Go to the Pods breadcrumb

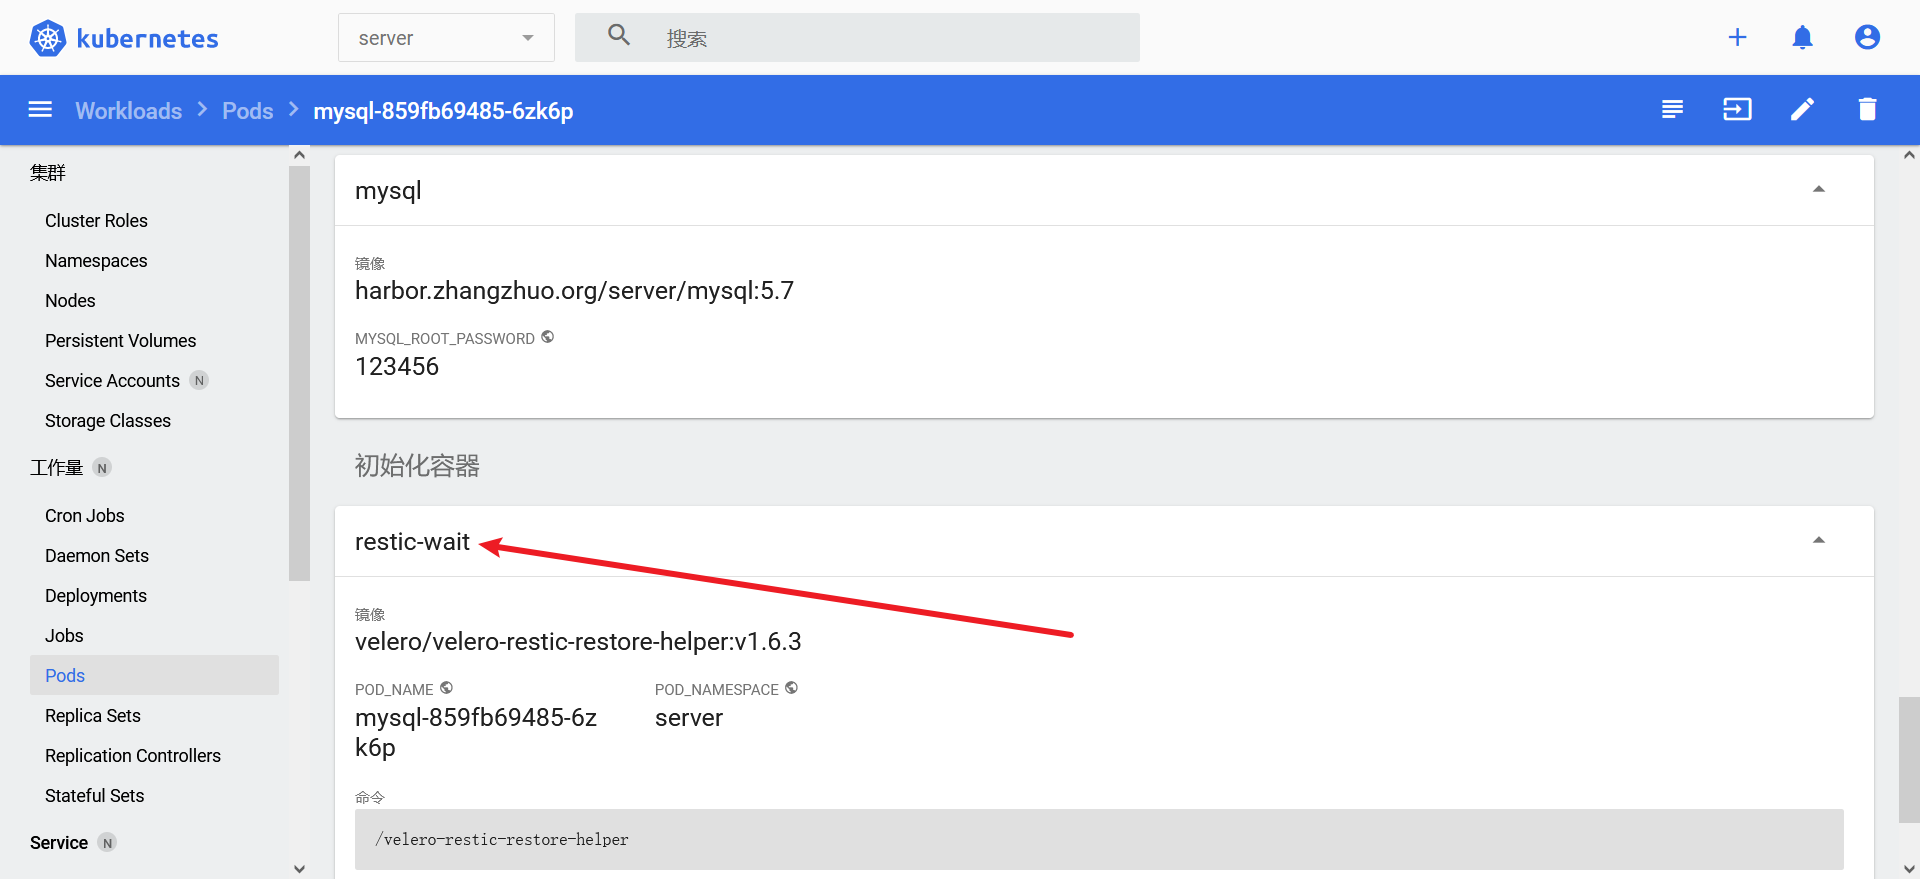247,110
